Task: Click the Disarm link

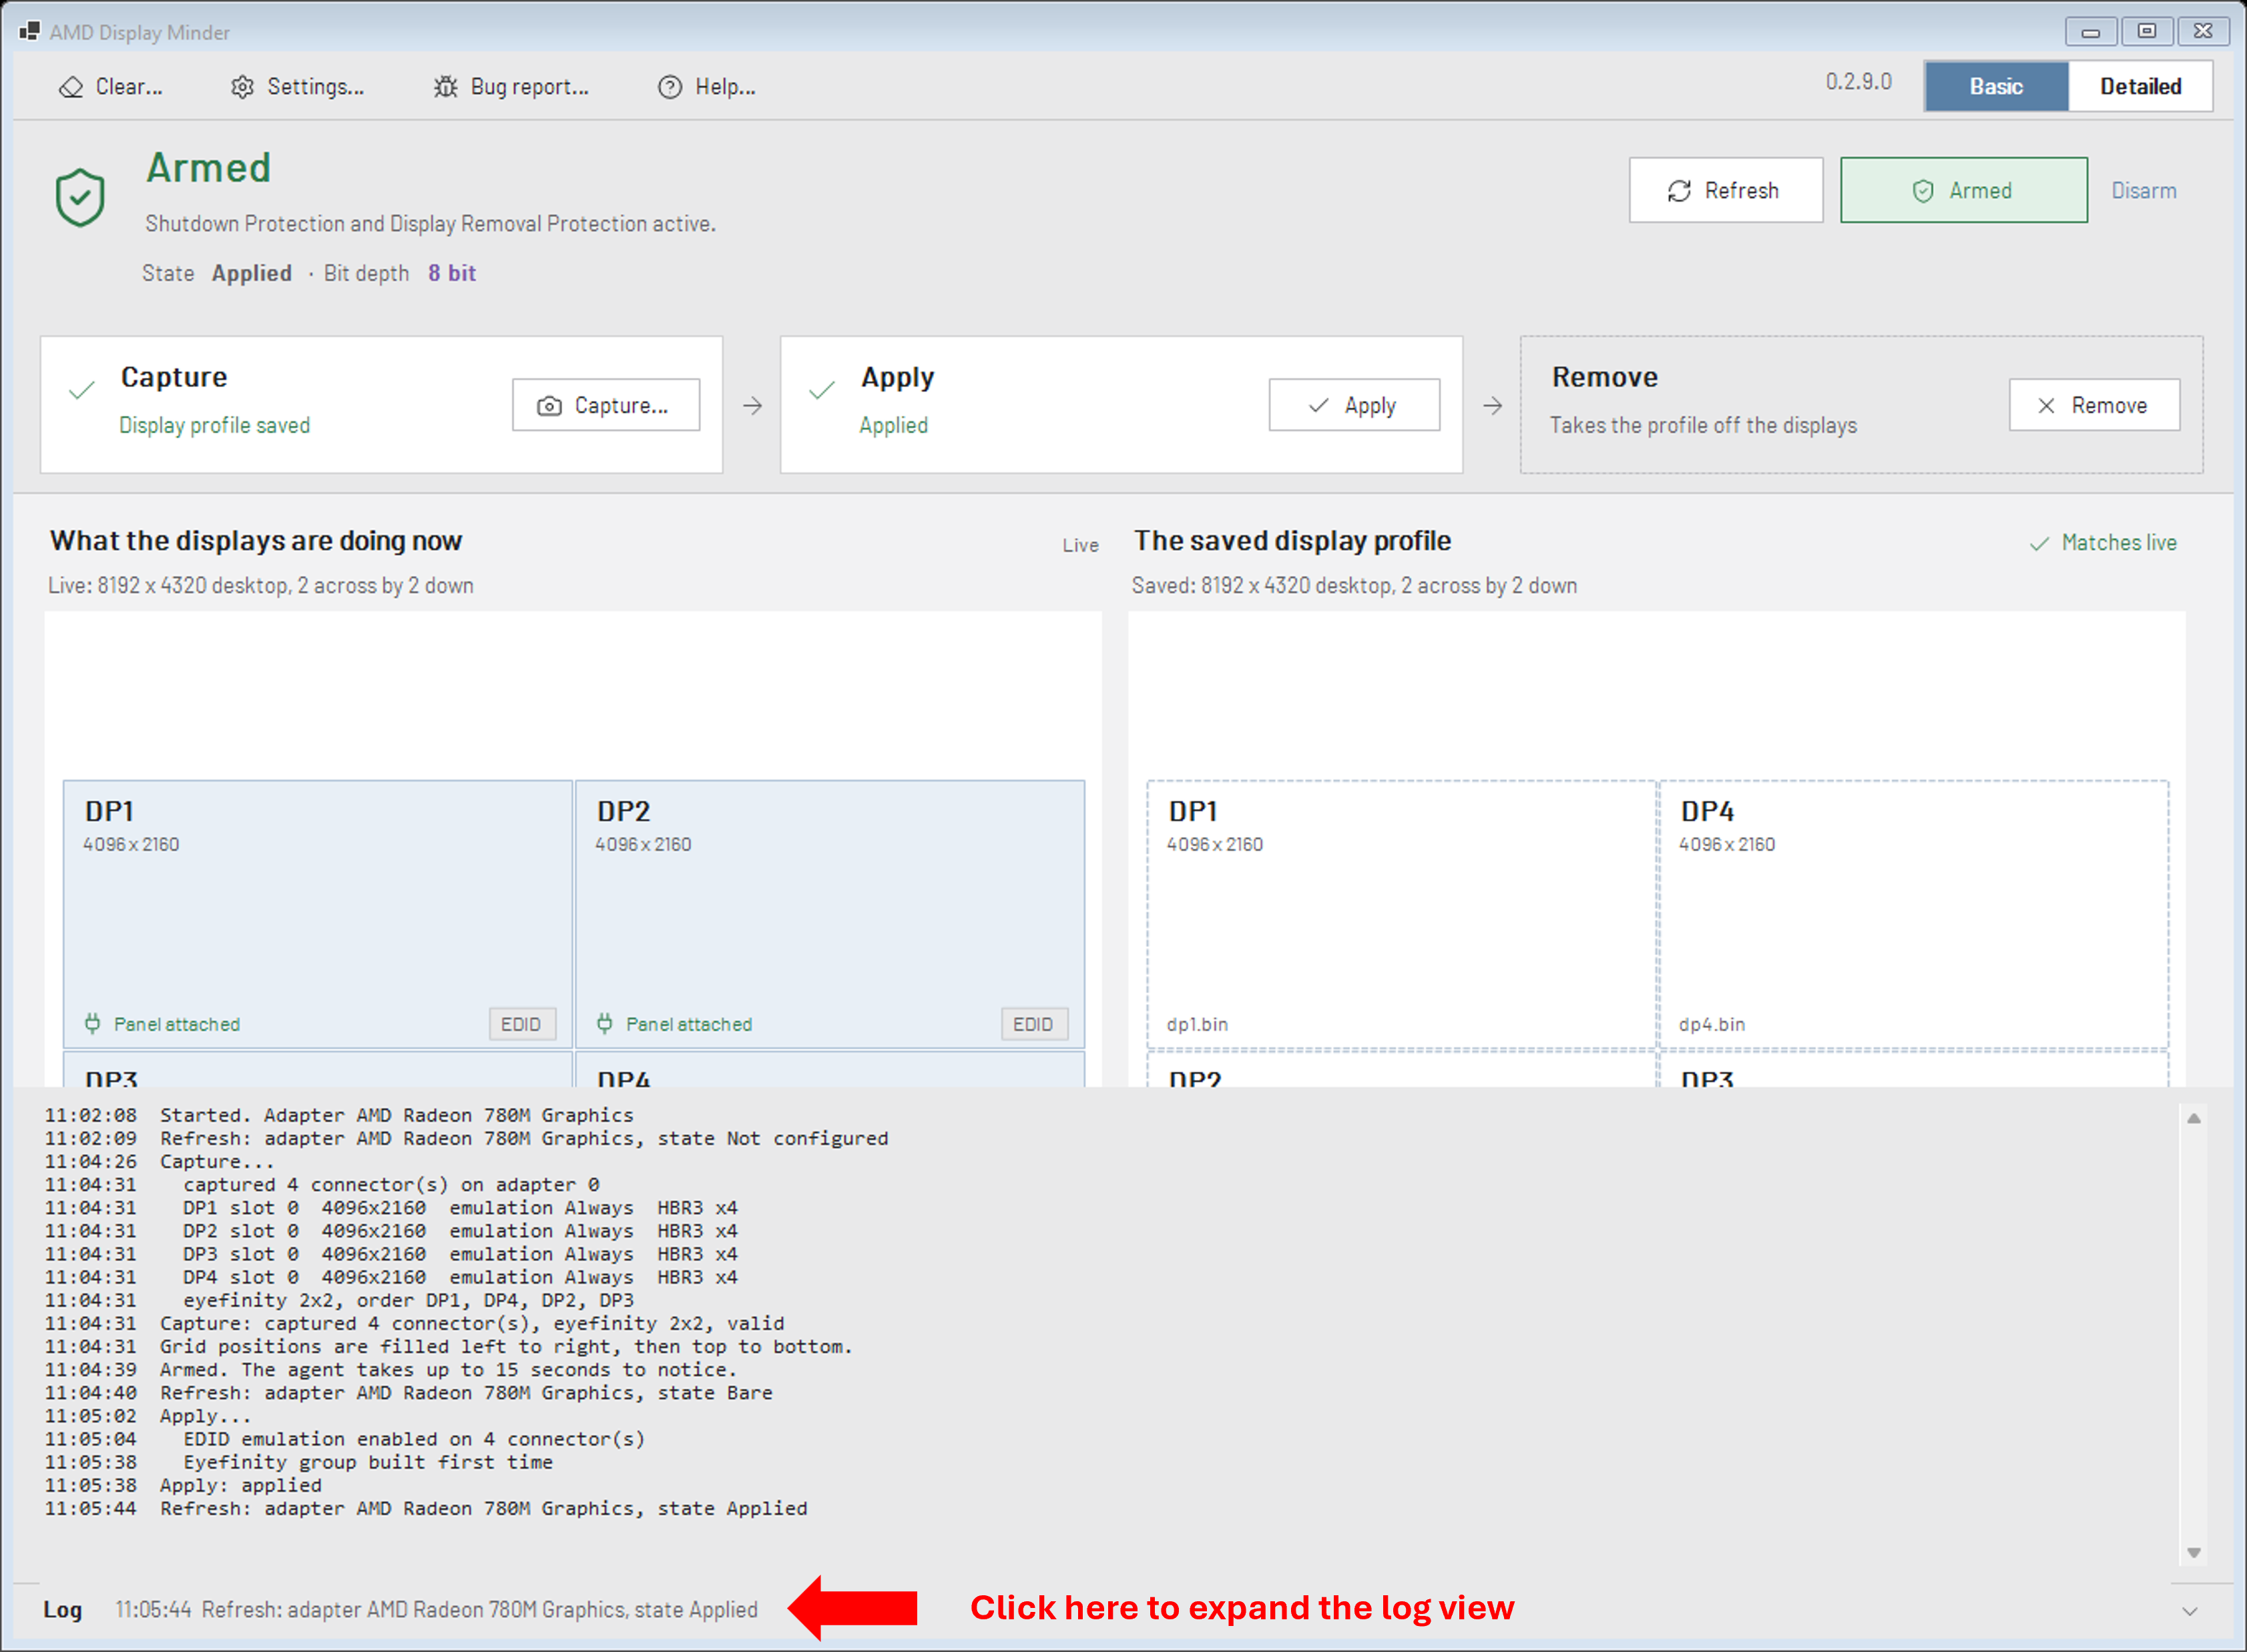Action: (x=2143, y=191)
